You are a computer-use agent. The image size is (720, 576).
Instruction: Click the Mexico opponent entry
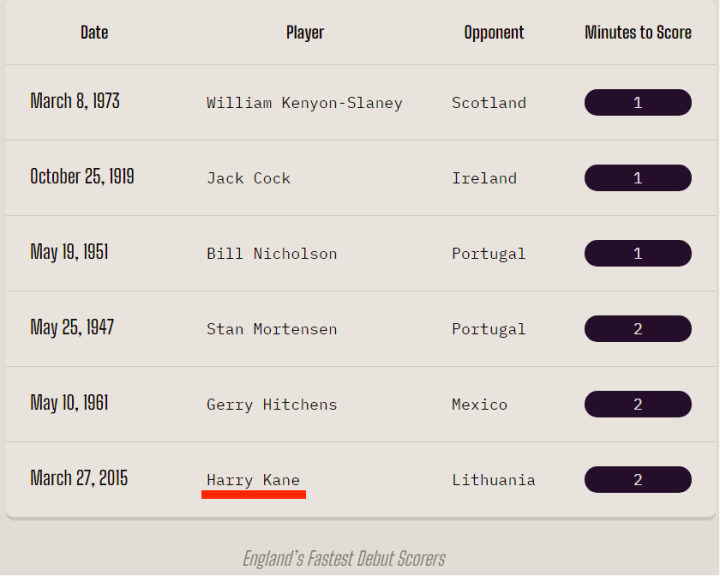pos(479,405)
